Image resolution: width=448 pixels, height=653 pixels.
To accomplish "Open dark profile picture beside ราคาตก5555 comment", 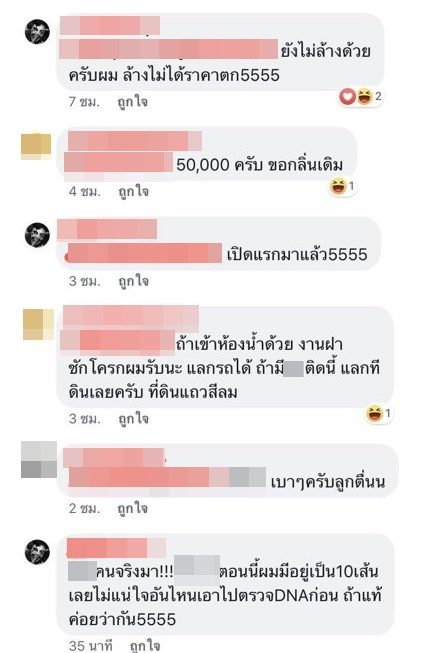I will pos(37,31).
